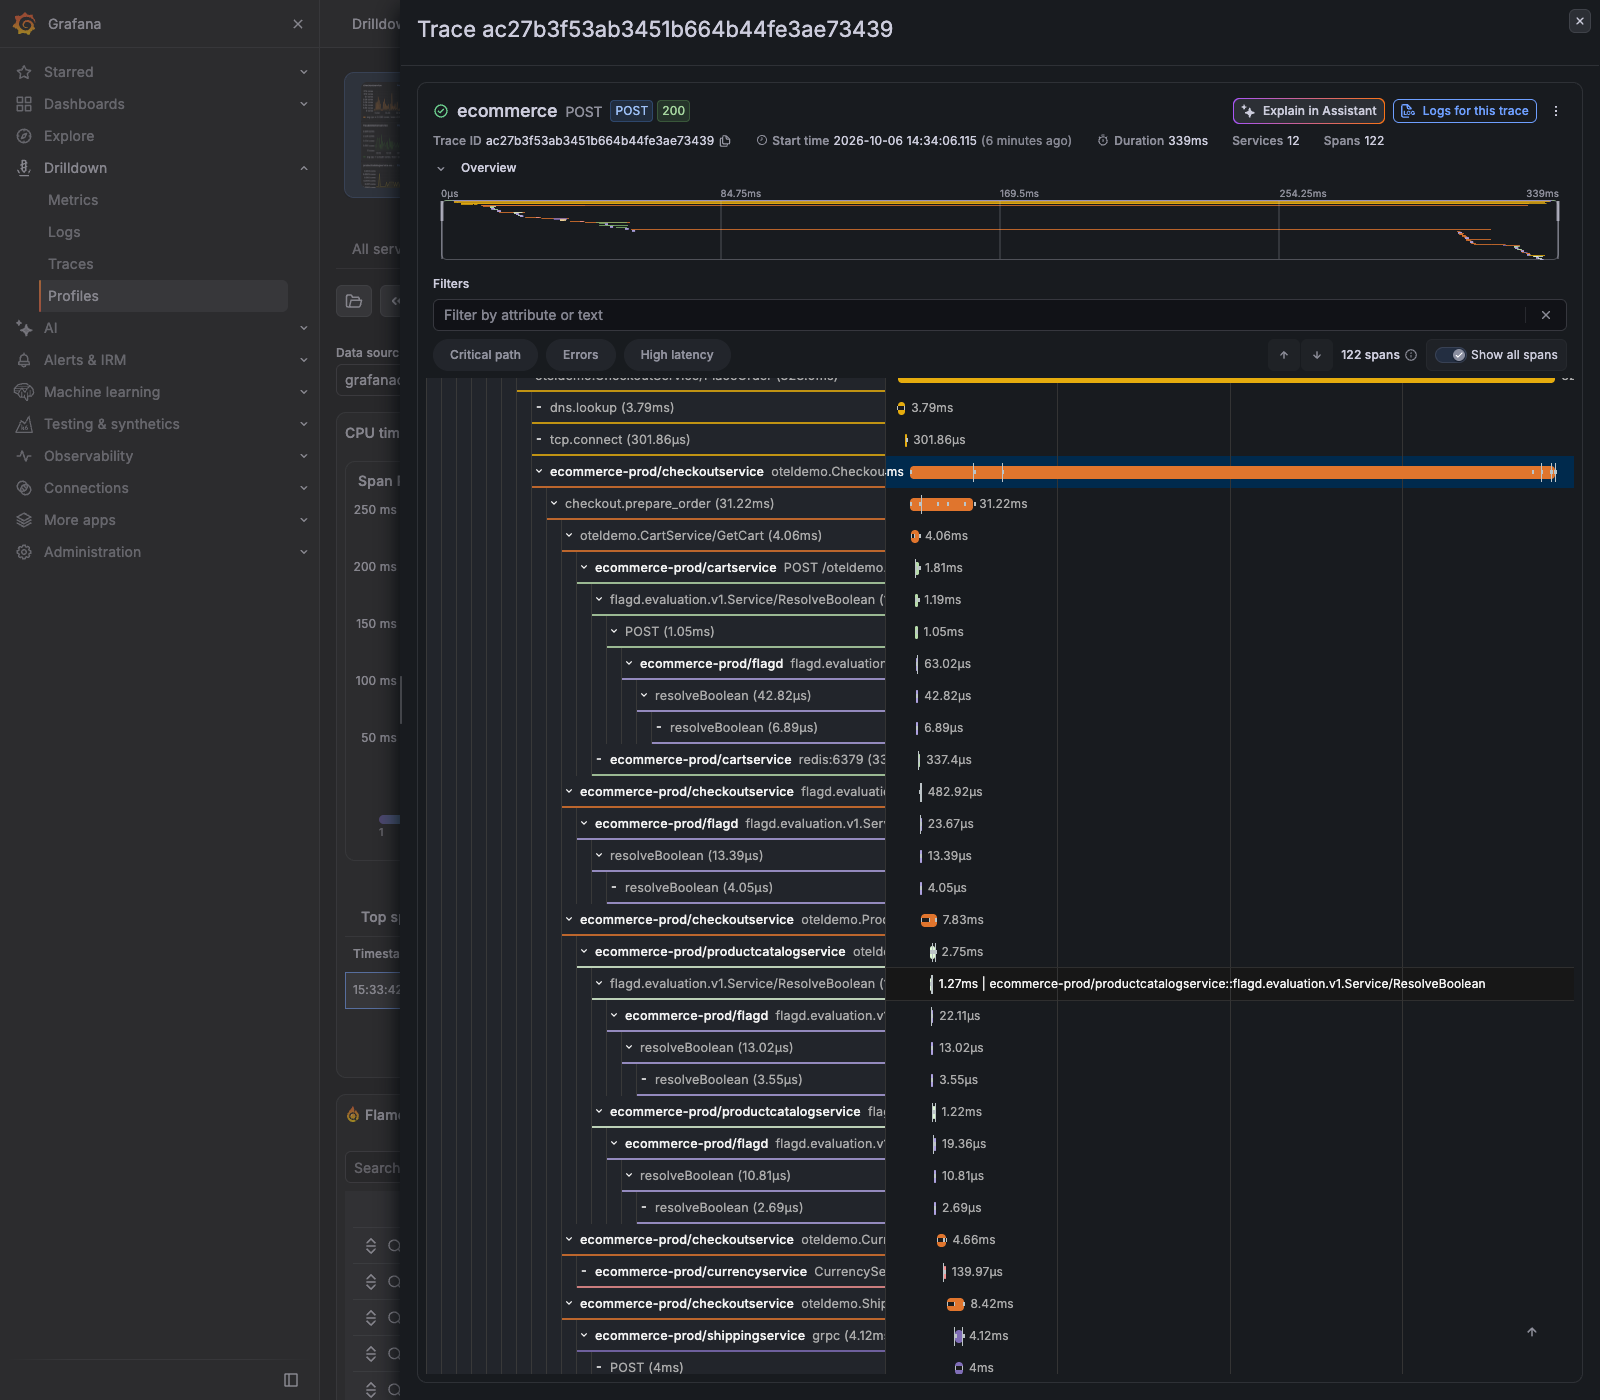This screenshot has height=1400, width=1600.
Task: Click the resolveBoolean (6.89µs) span
Action: pyautogui.click(x=743, y=728)
